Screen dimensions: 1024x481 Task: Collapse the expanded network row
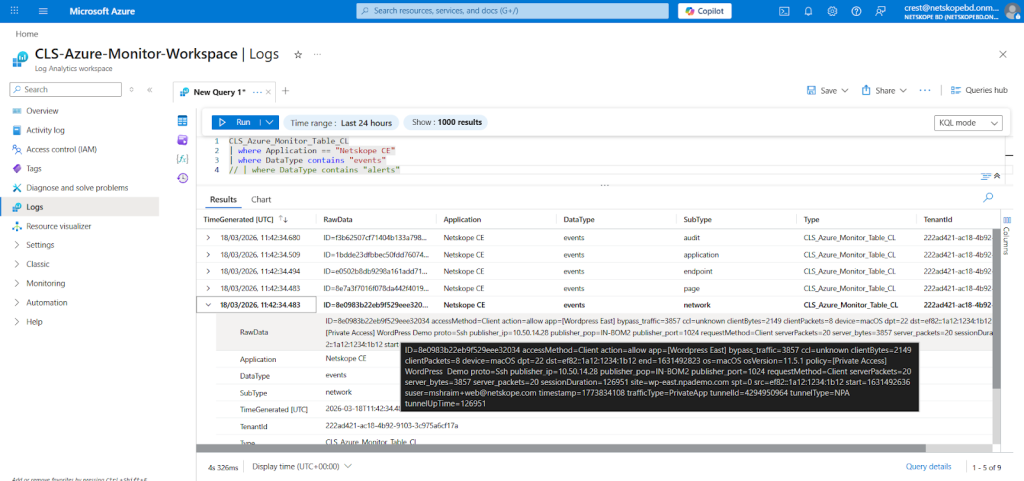tap(208, 305)
